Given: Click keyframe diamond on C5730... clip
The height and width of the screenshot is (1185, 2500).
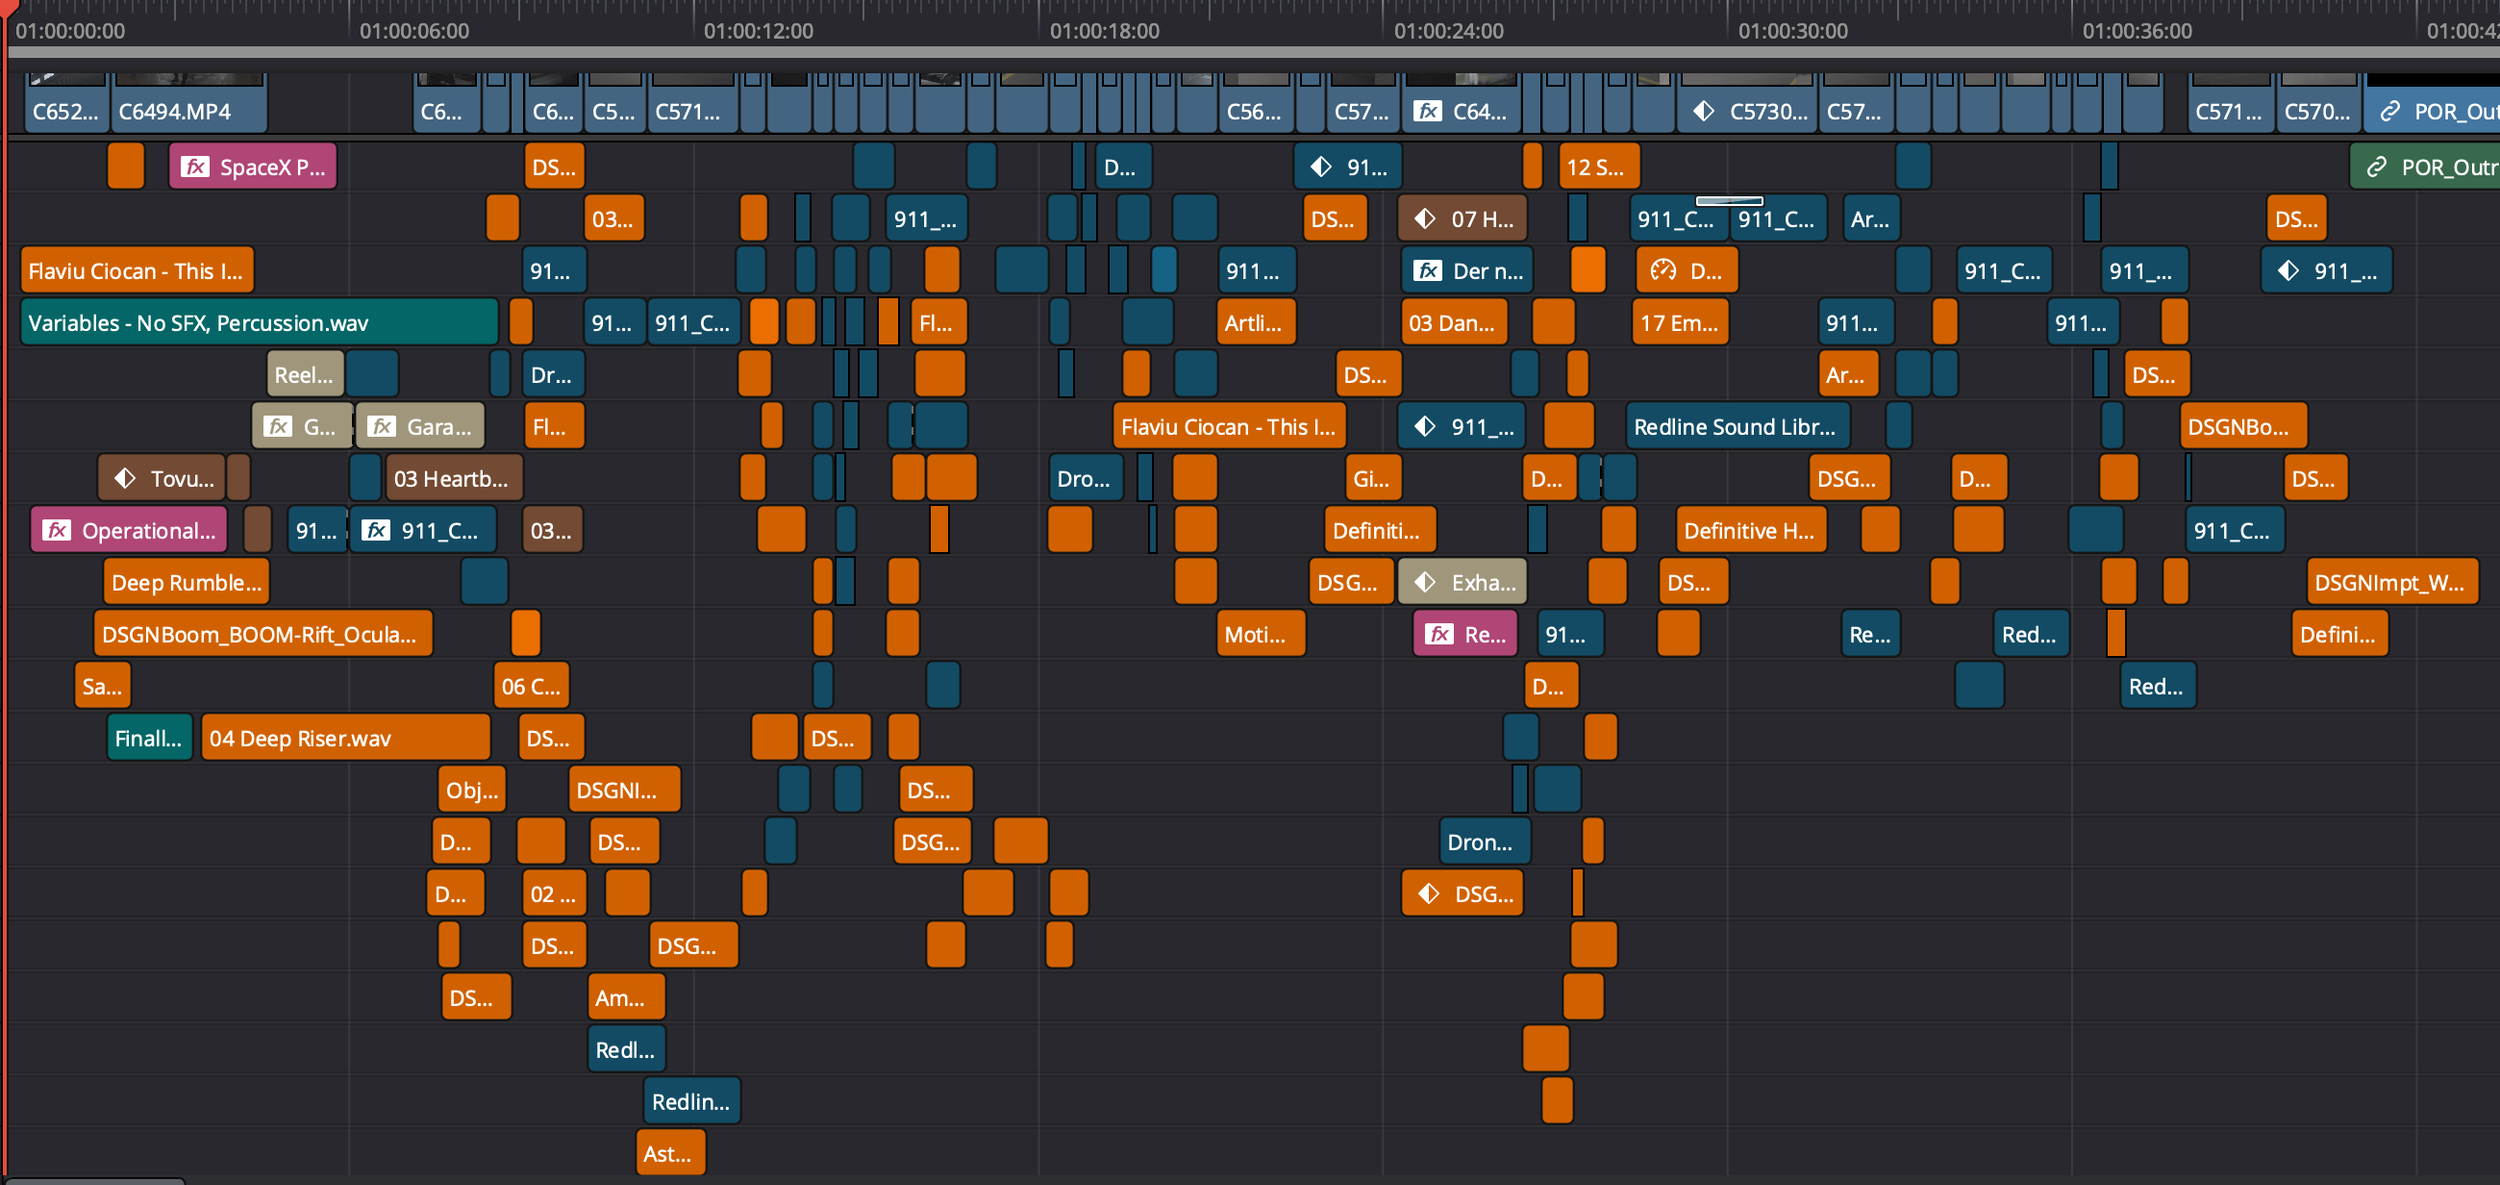Looking at the screenshot, I should point(1703,111).
